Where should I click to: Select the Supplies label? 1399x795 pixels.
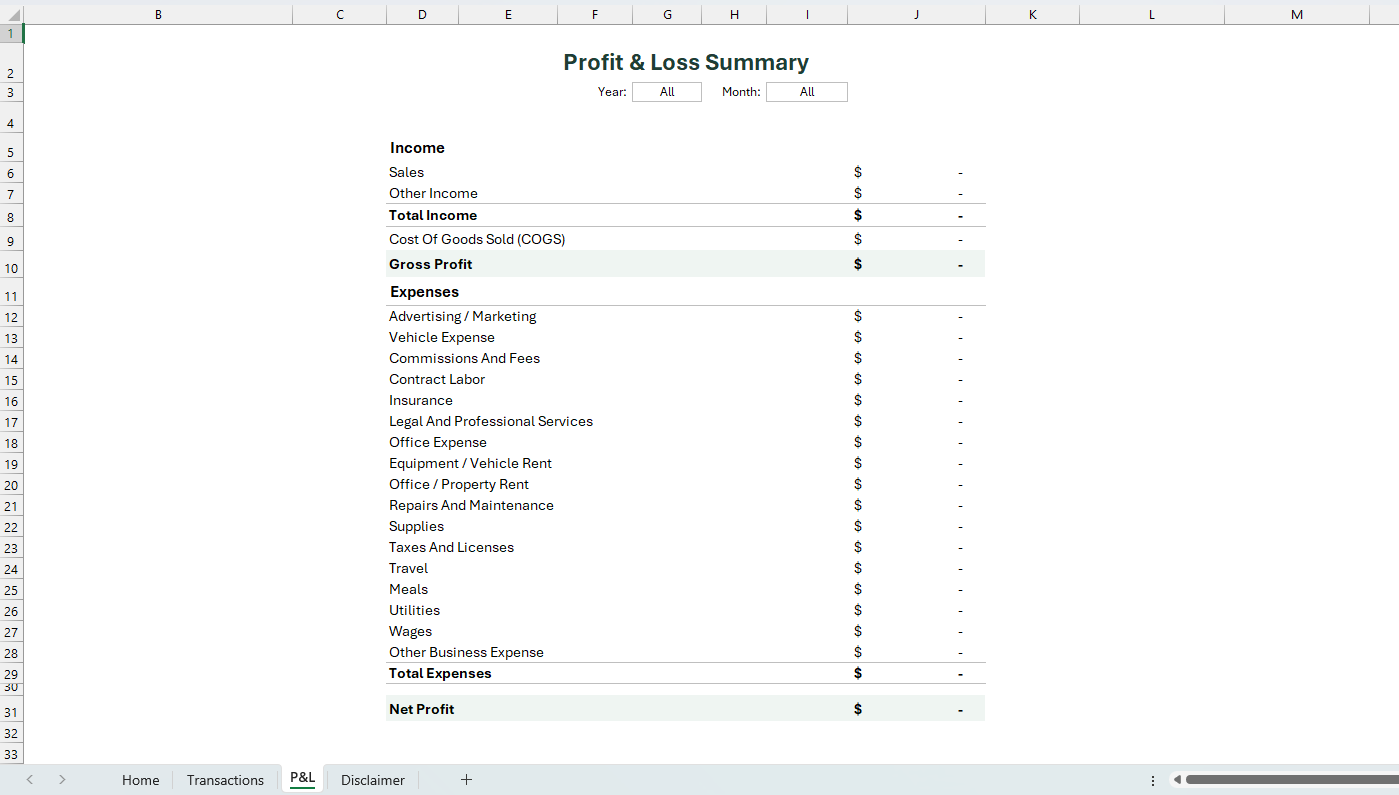coord(416,526)
